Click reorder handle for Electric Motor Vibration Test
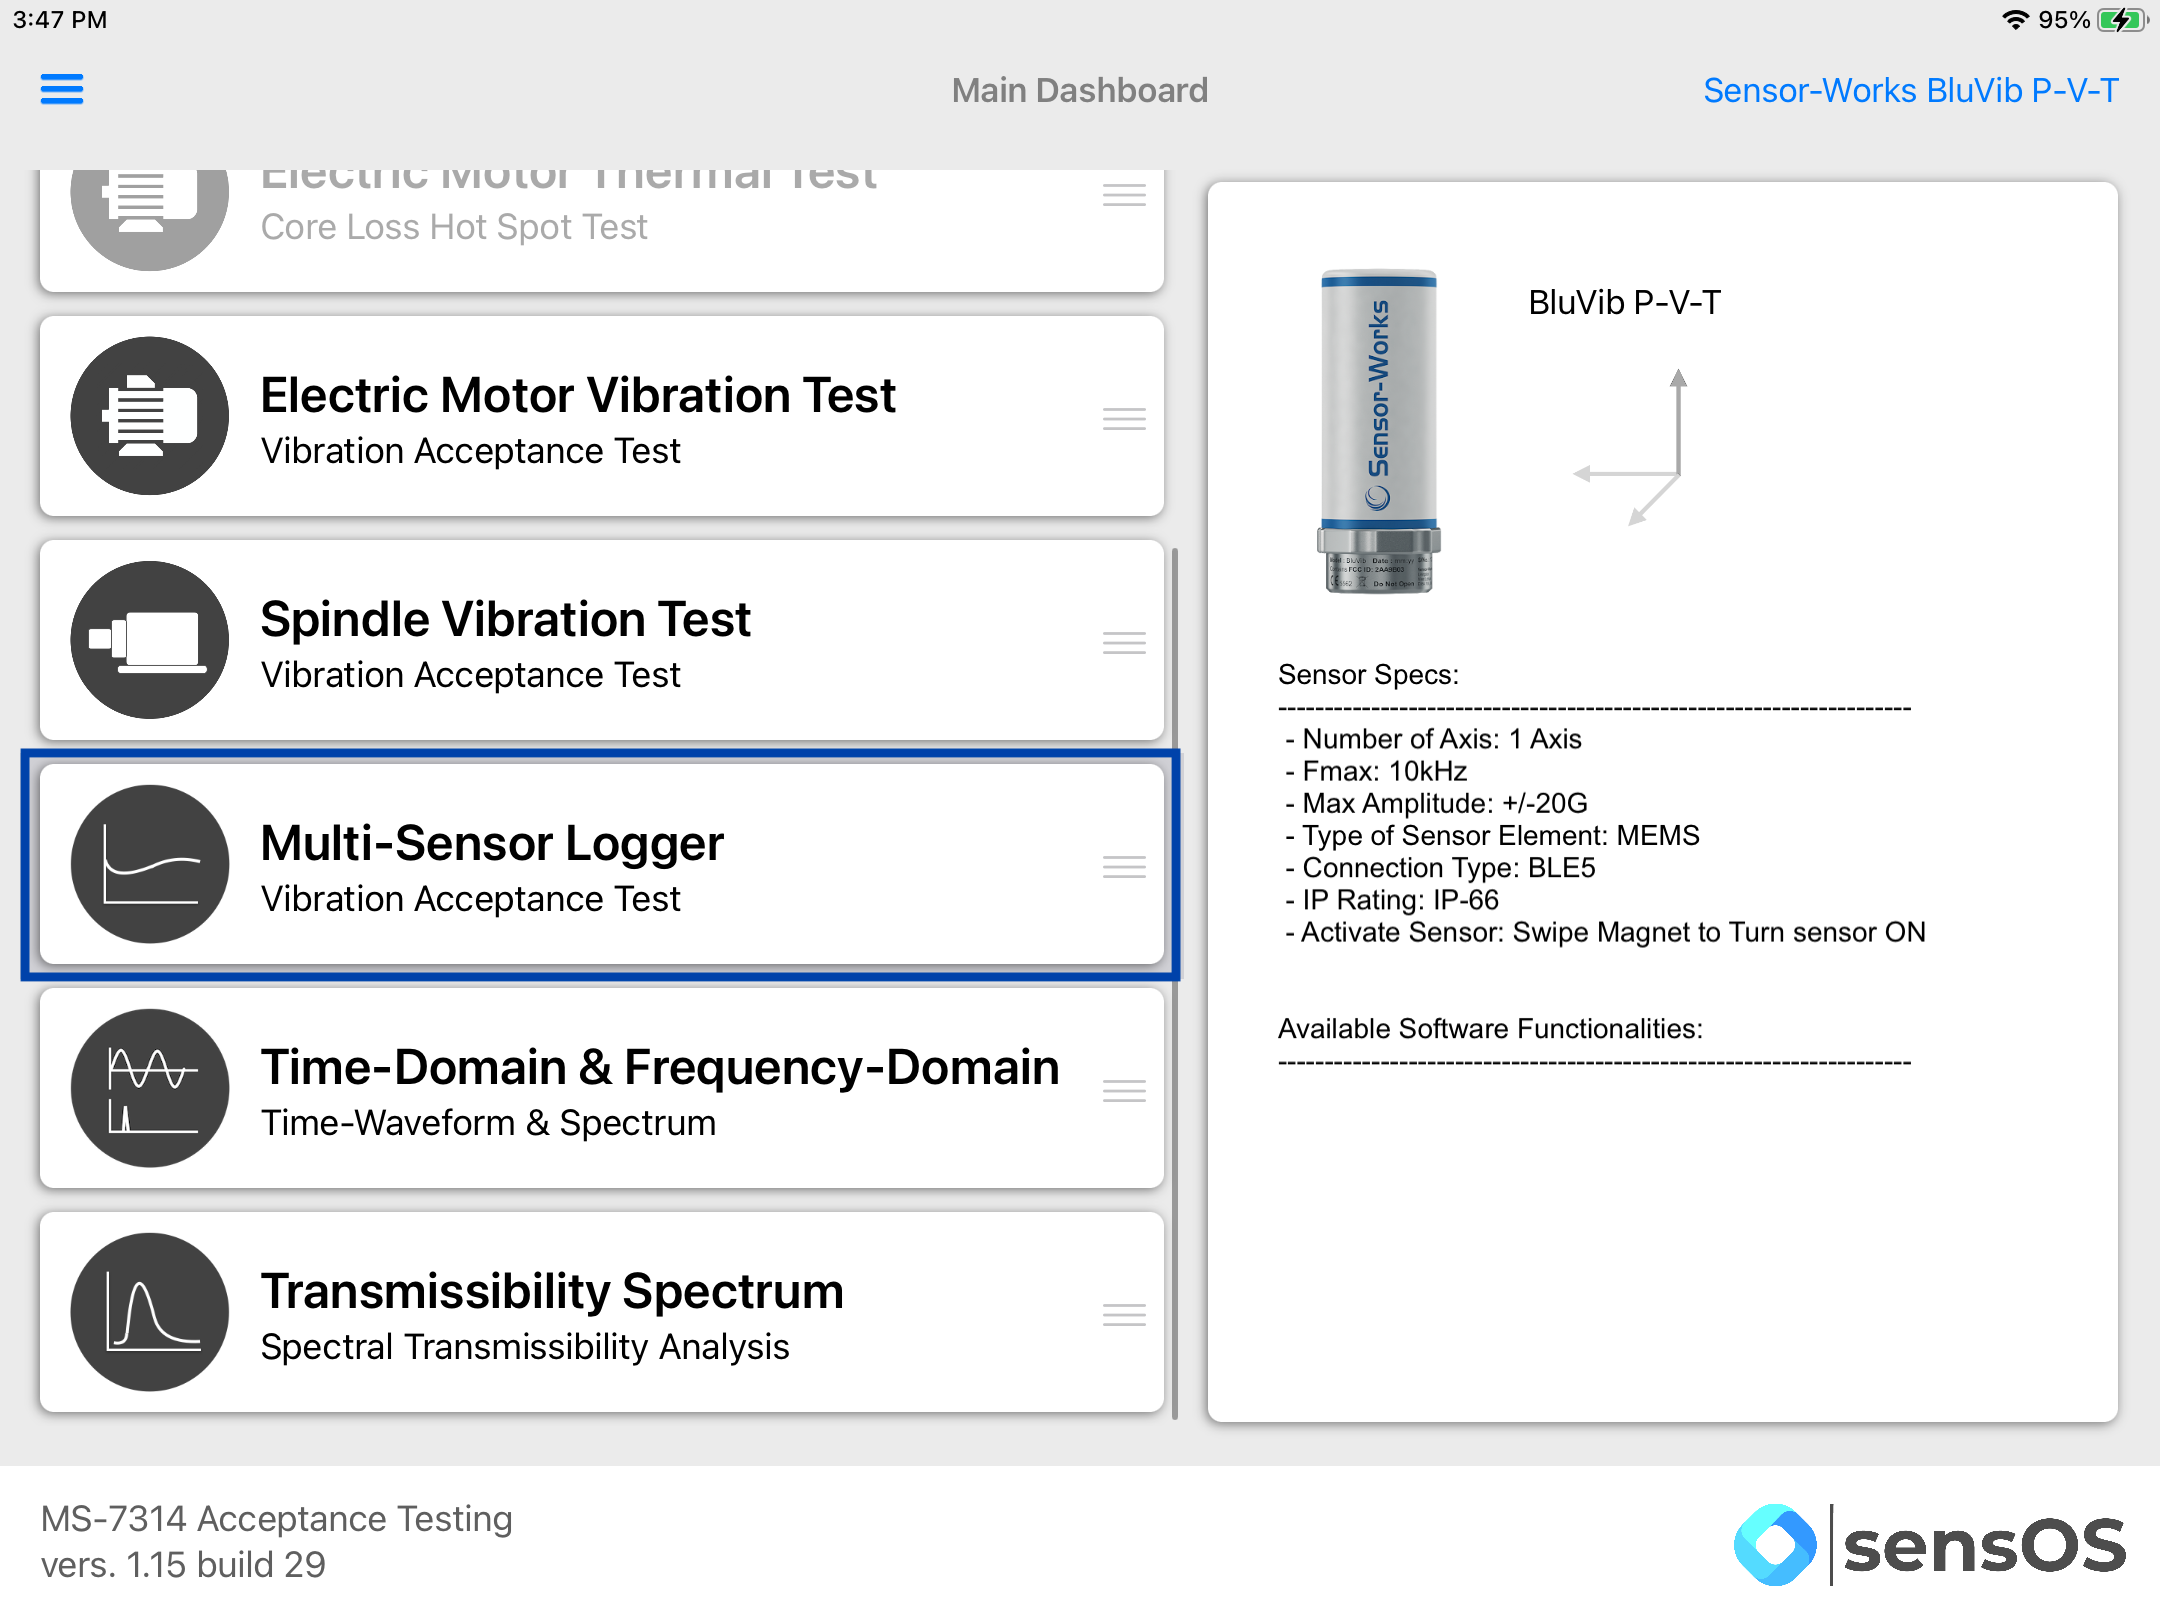Screen dimensions: 2160x1620 click(x=1124, y=419)
